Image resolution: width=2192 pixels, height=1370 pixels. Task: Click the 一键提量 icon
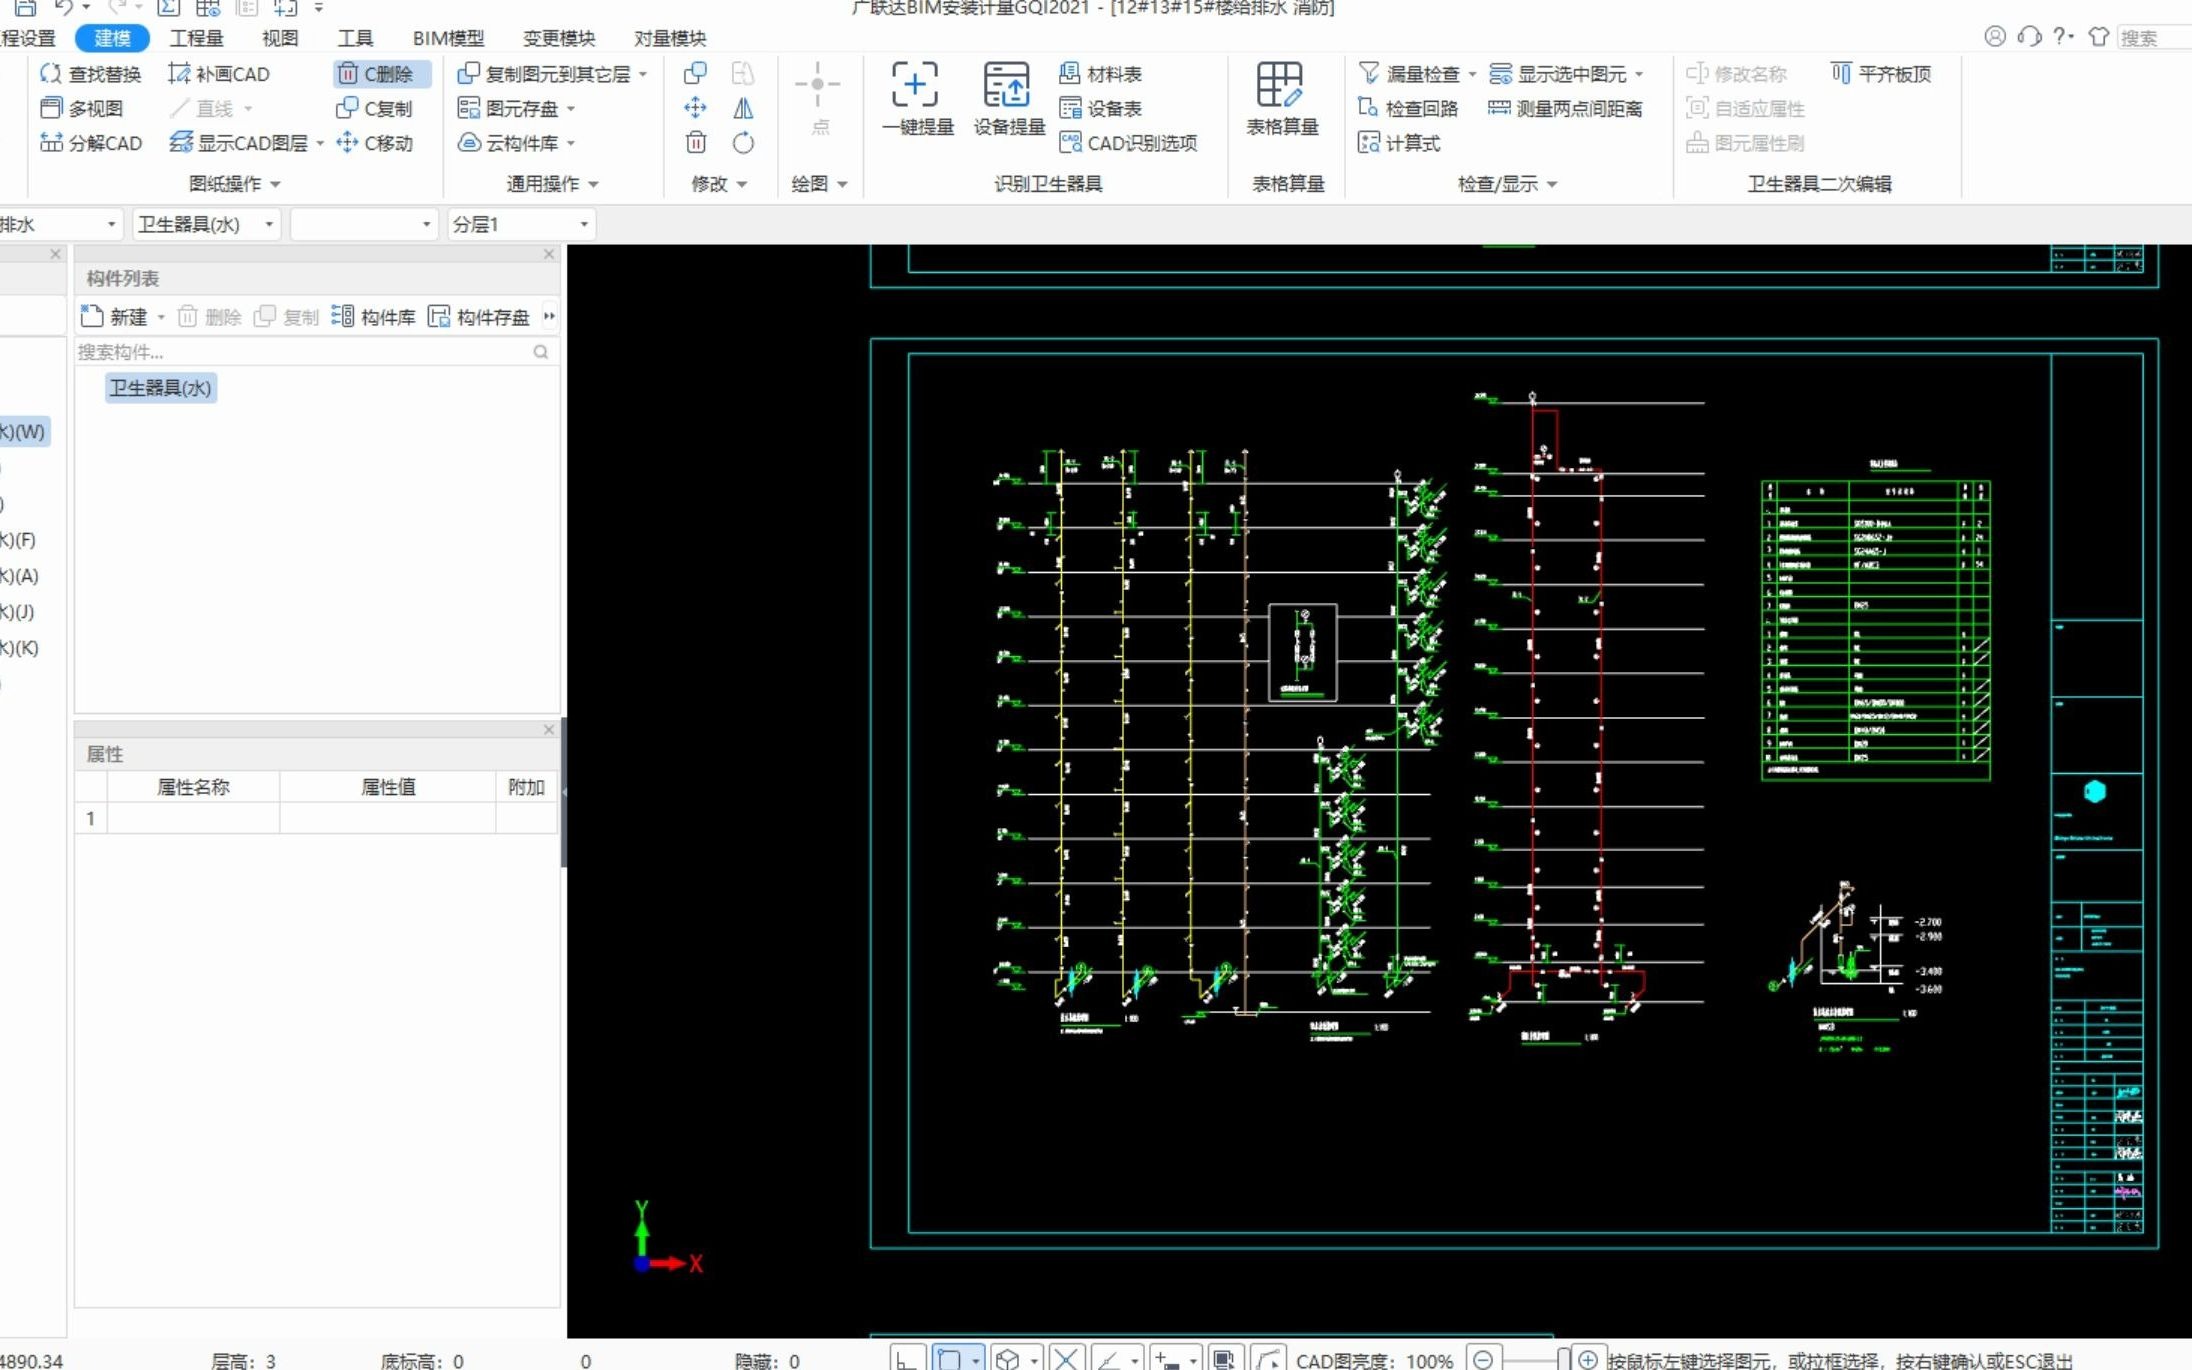click(x=915, y=86)
